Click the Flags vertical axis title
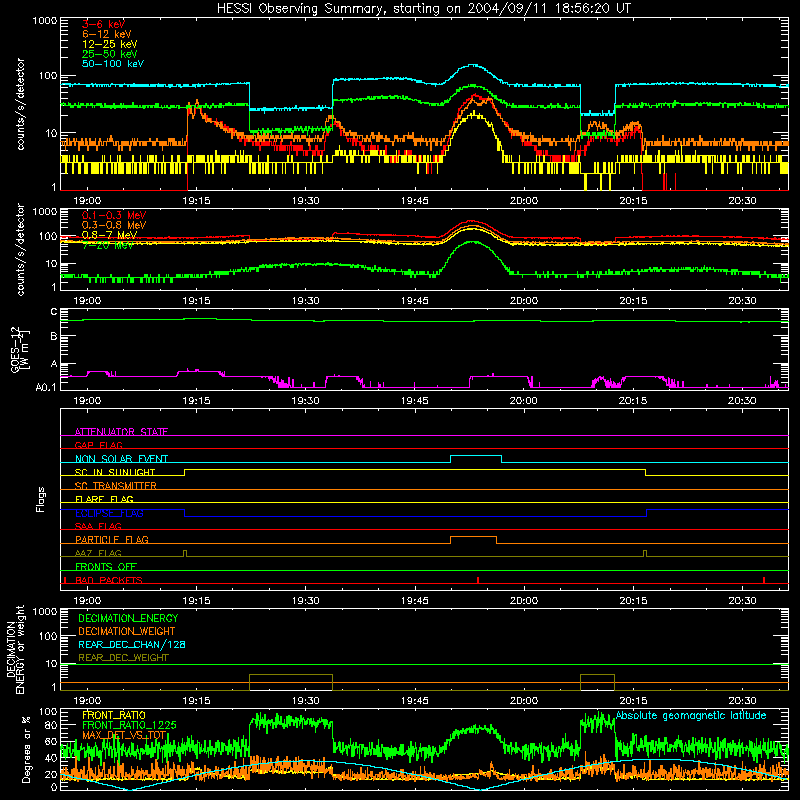This screenshot has width=800, height=800. (41, 499)
